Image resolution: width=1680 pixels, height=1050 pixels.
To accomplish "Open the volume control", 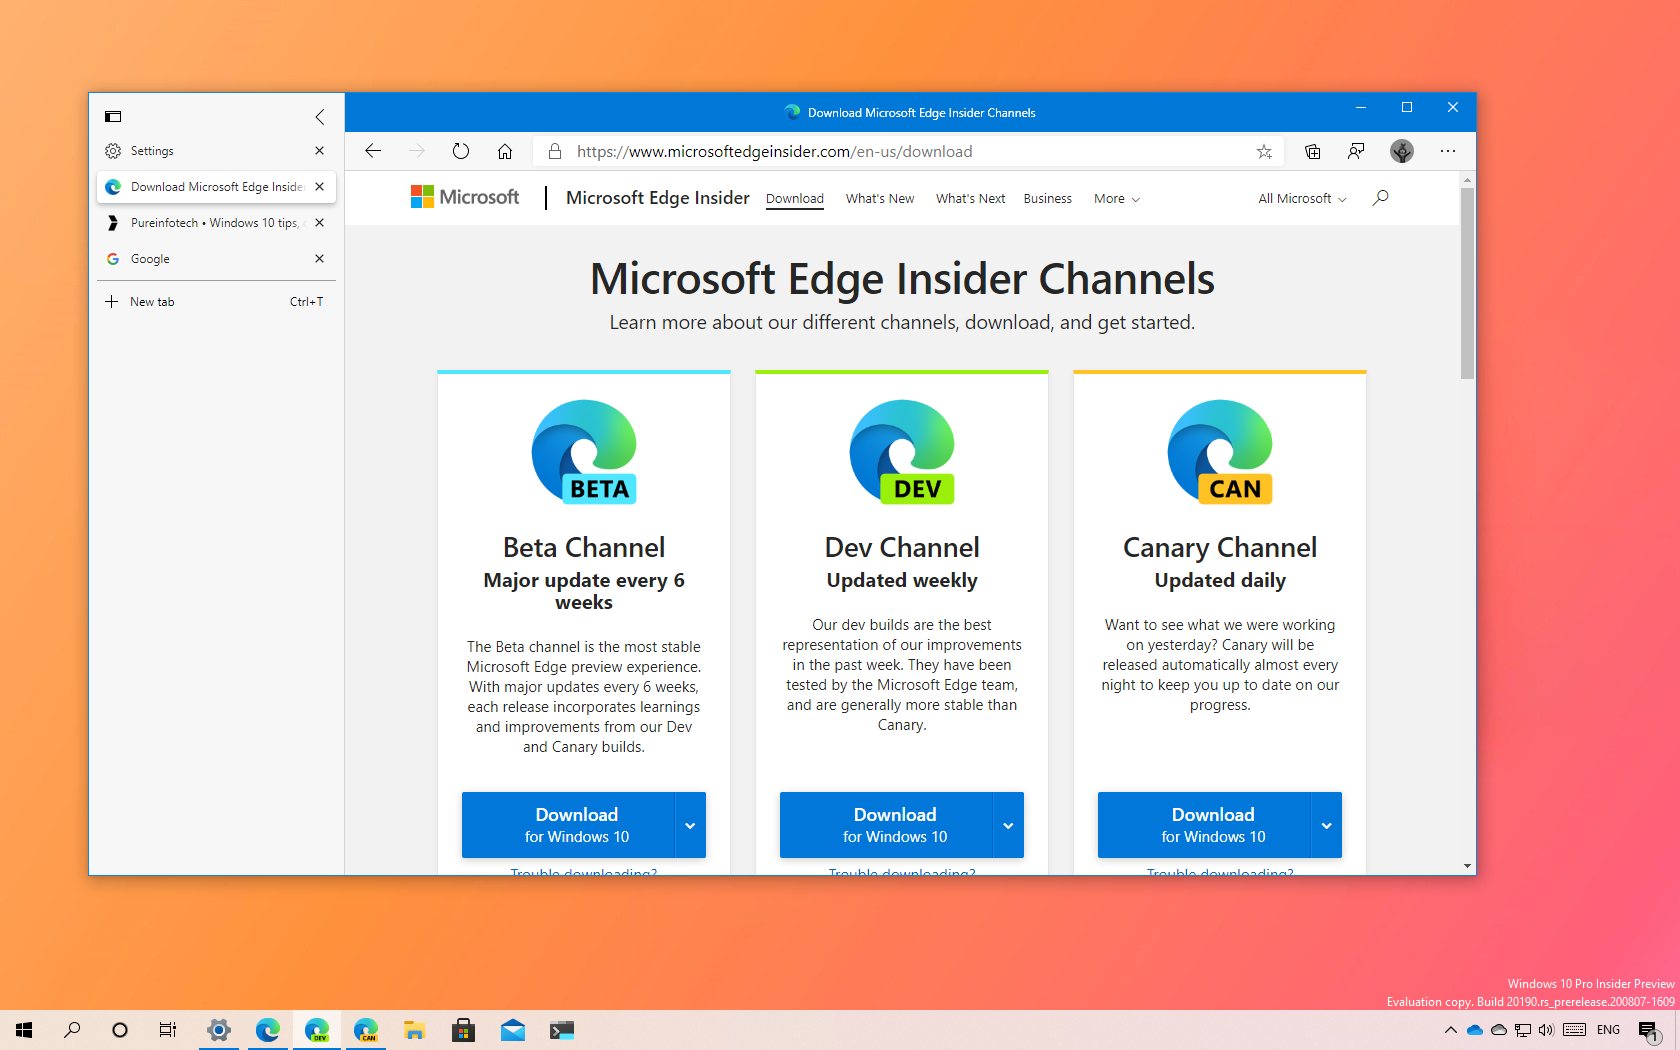I will coord(1546,1030).
